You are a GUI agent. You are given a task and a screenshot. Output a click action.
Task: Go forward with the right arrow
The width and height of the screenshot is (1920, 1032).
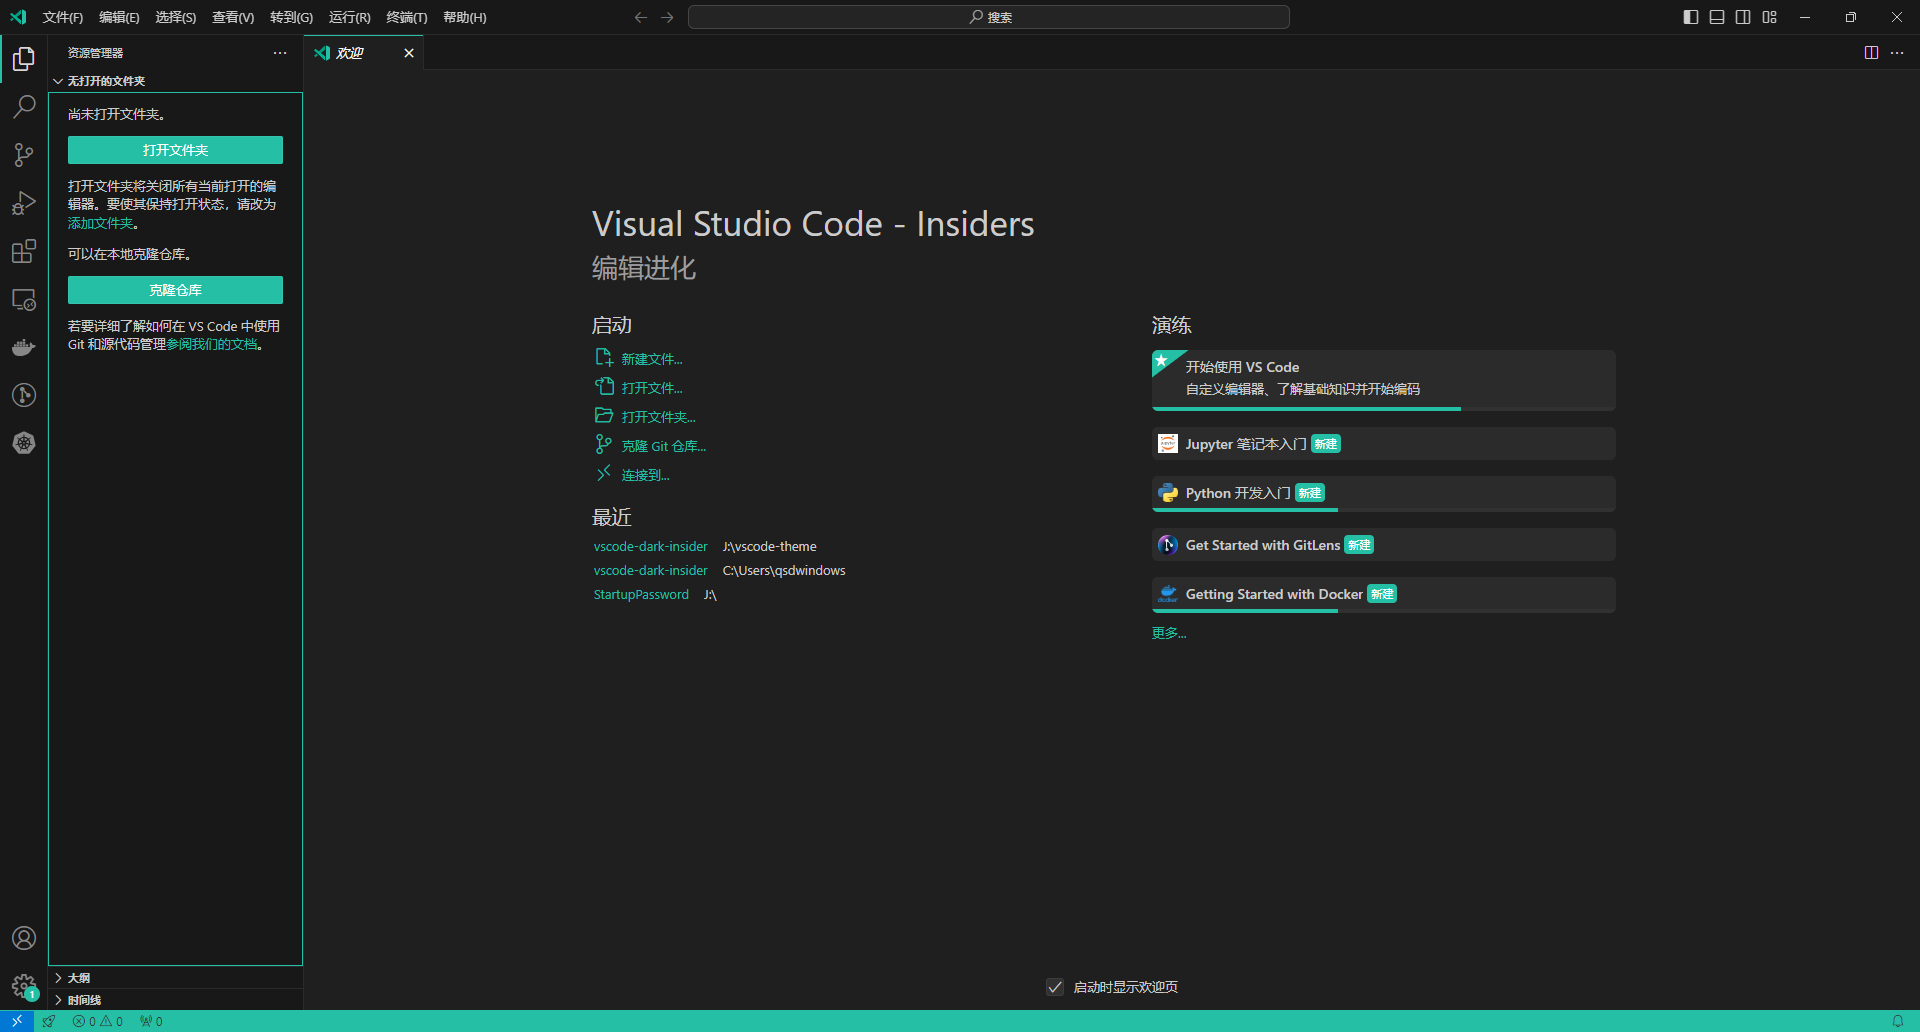click(x=667, y=17)
